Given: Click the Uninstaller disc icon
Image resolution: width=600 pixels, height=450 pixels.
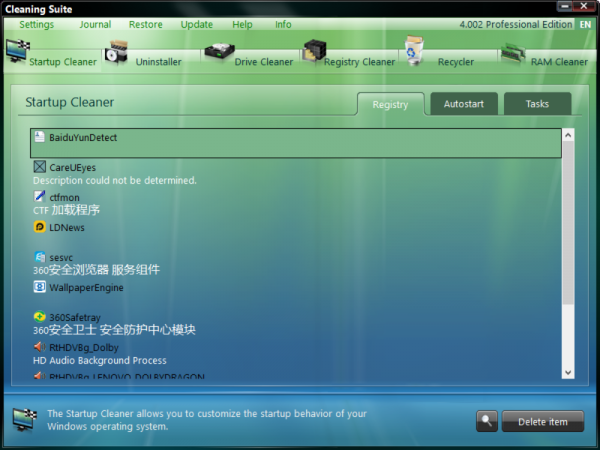Looking at the screenshot, I should 116,53.
